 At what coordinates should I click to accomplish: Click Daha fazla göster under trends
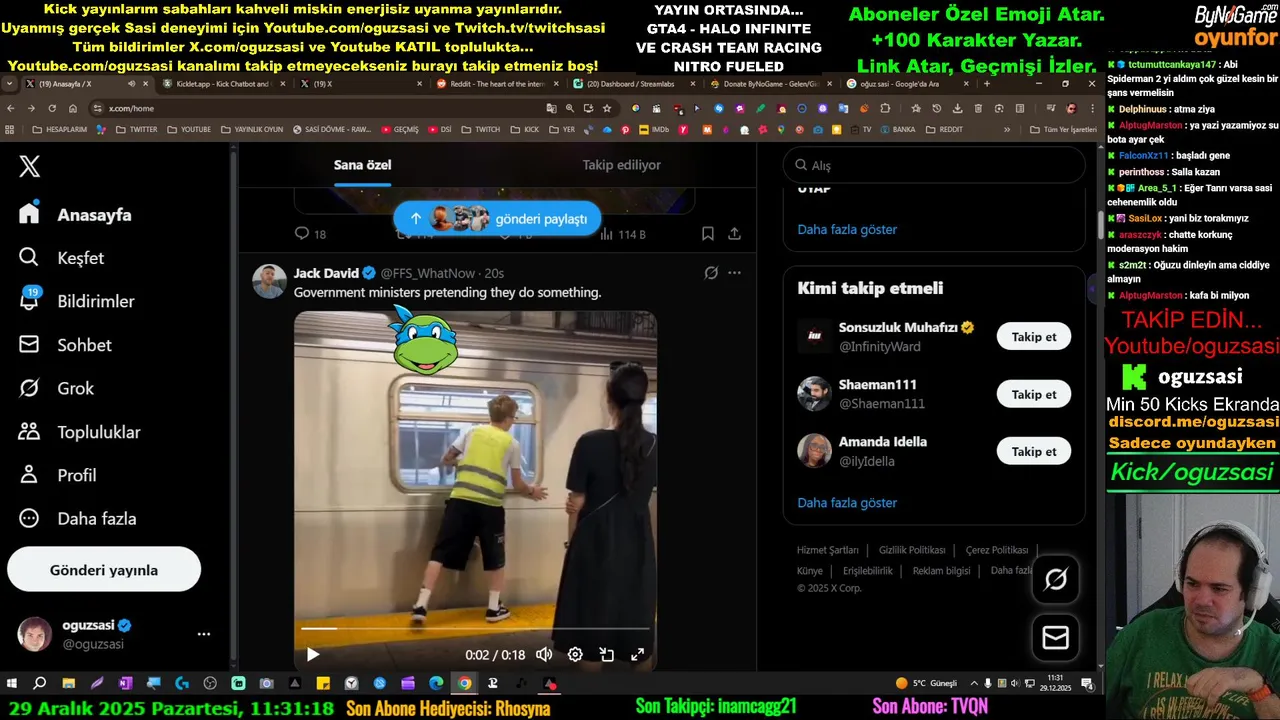[x=847, y=229]
